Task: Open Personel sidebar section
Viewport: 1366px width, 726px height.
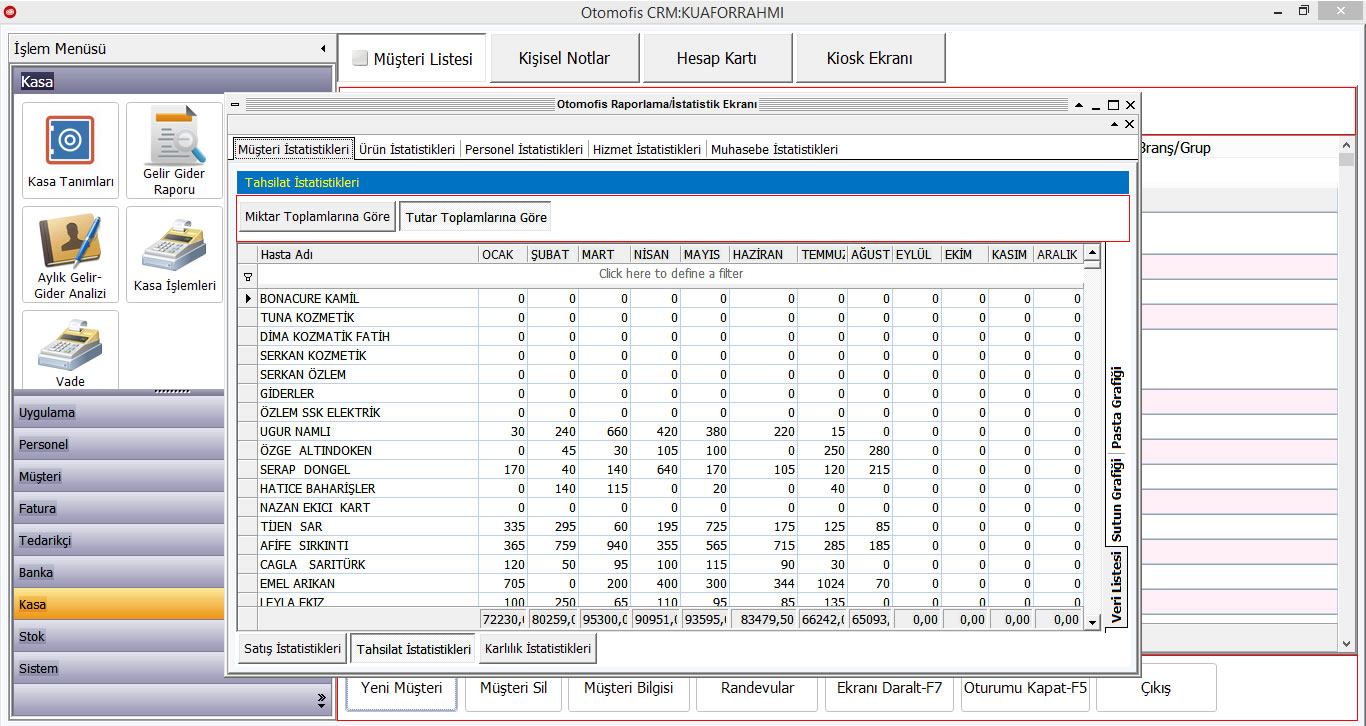Action: (119, 445)
